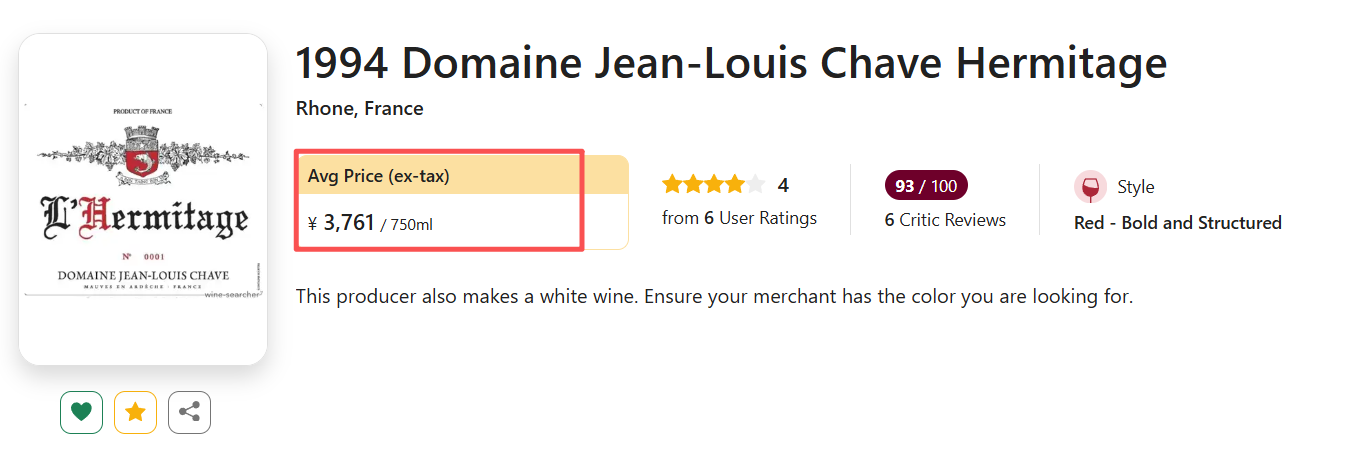1349x454 pixels.
Task: Click the 'Red - Bold and Structured' style text
Action: point(1177,223)
